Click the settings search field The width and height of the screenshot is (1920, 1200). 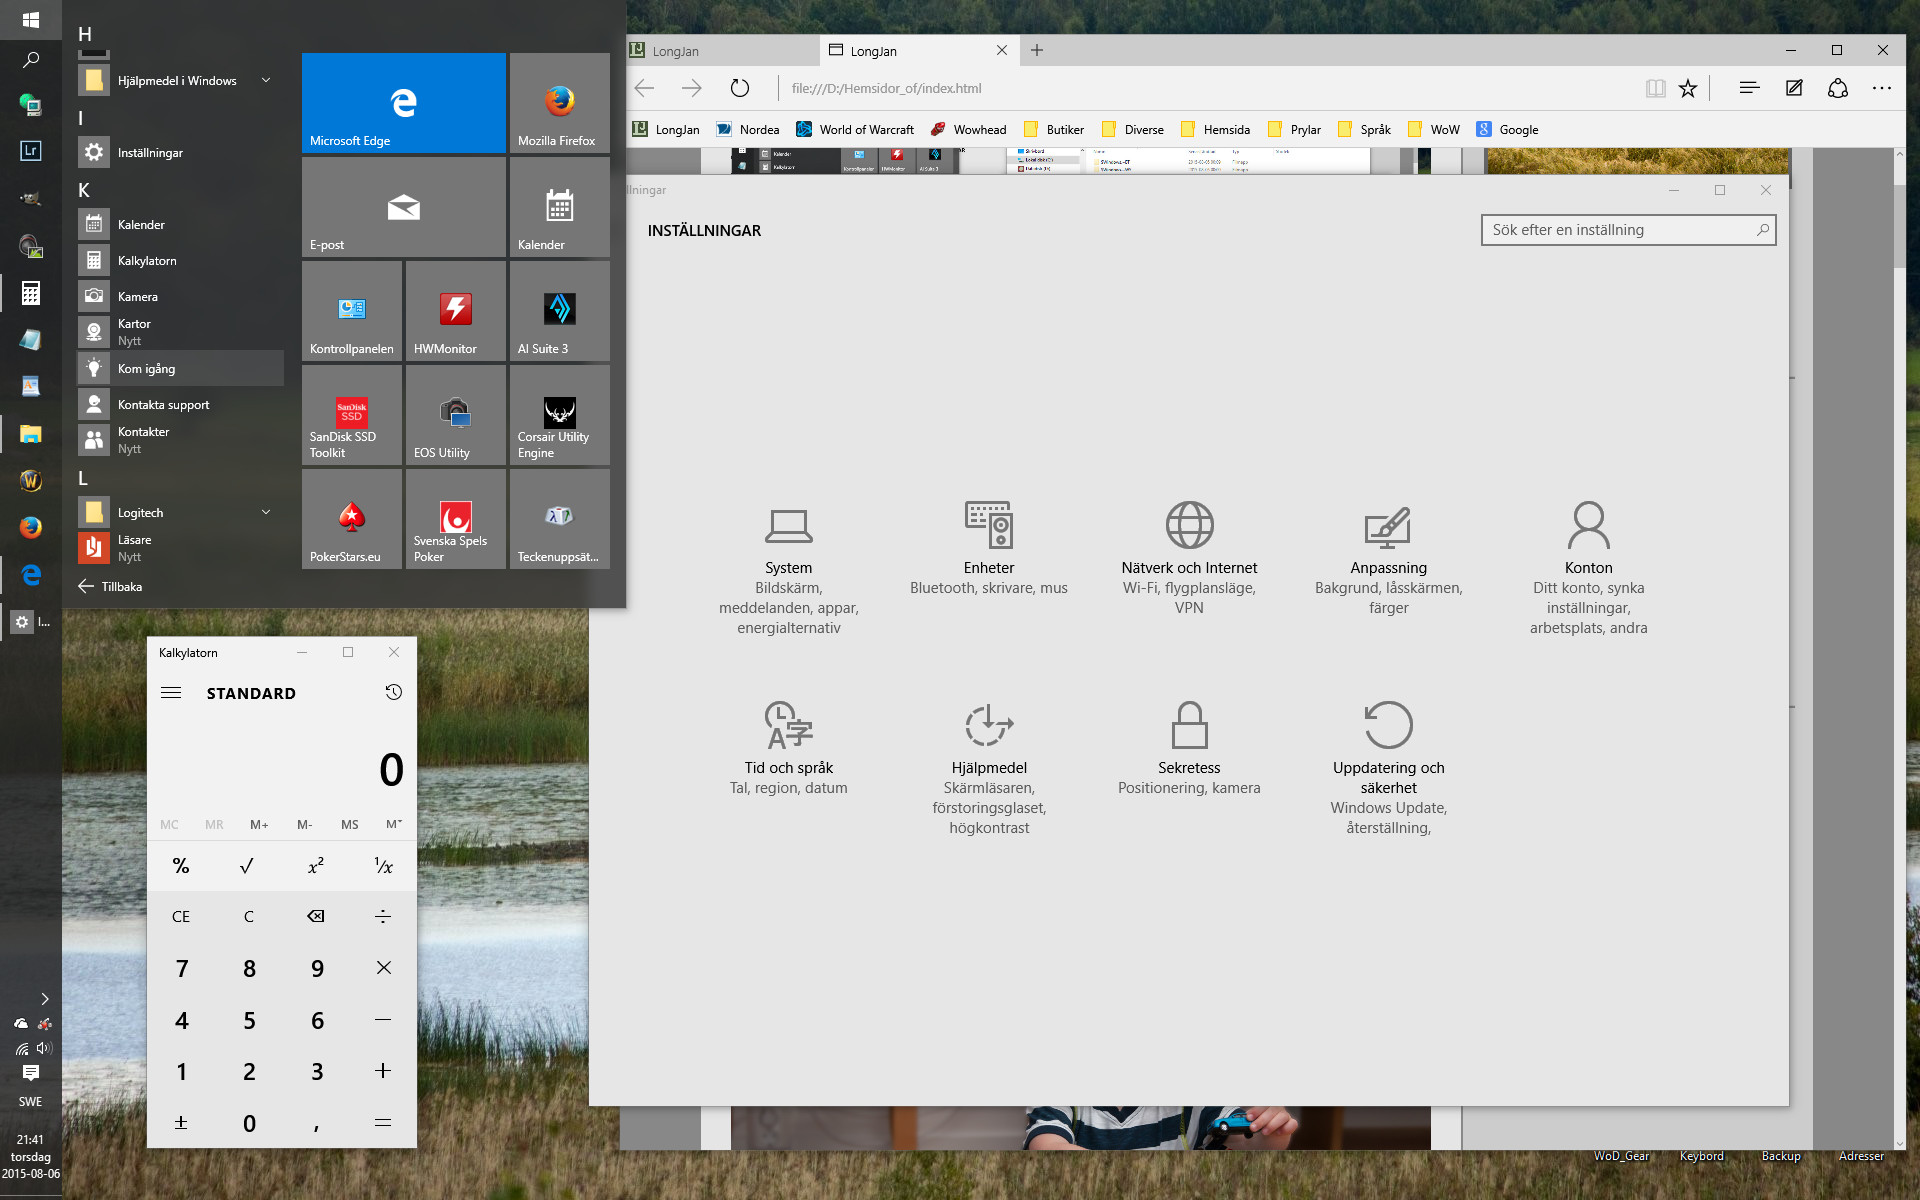[1628, 230]
